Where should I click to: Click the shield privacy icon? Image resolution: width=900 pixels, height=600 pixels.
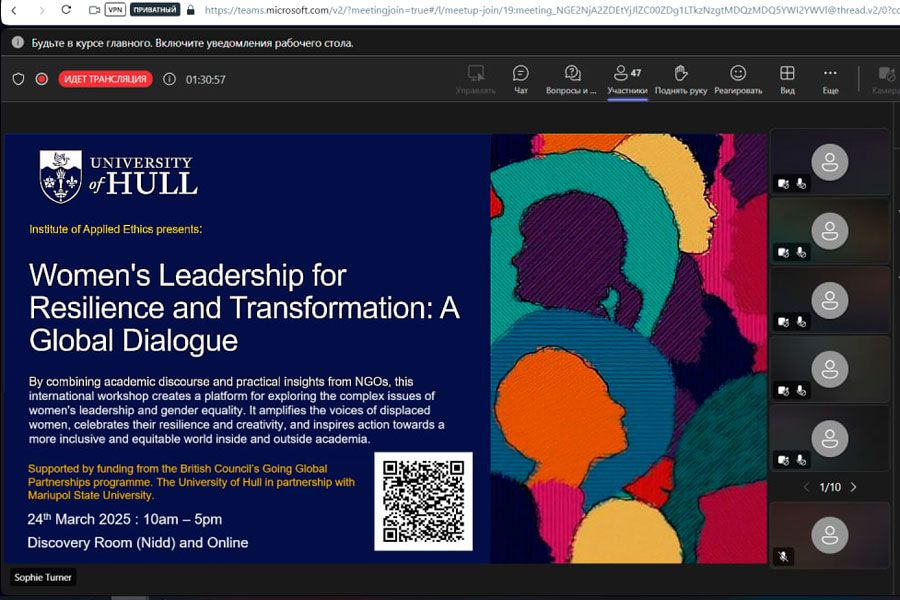[x=18, y=79]
